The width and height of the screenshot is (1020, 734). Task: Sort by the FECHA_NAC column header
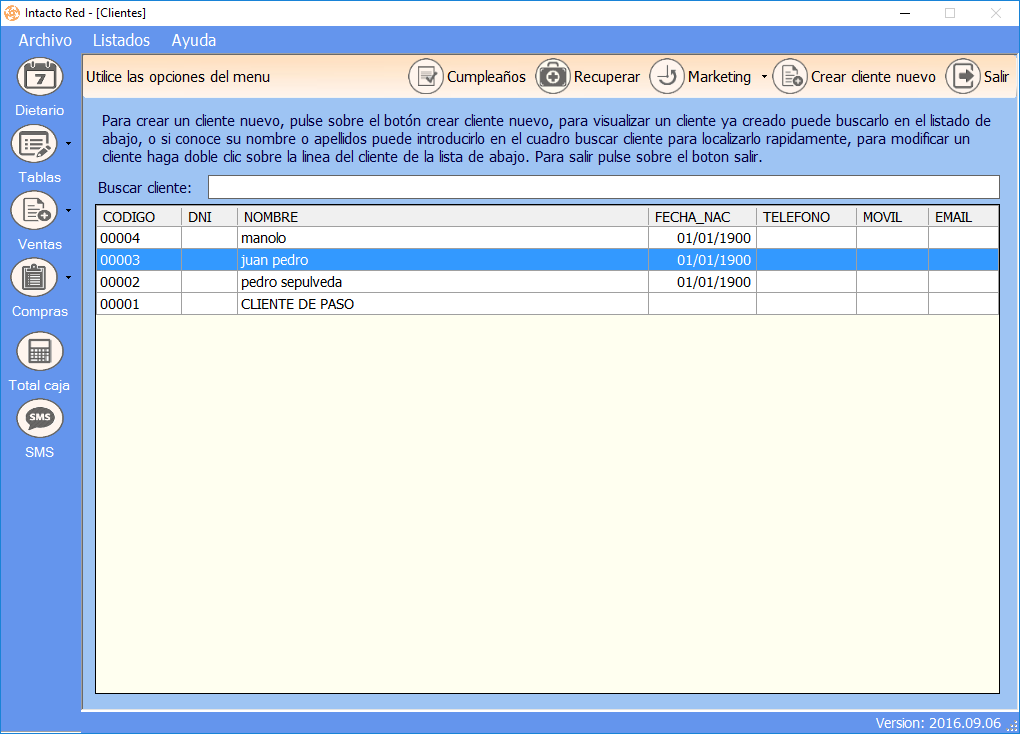[702, 217]
